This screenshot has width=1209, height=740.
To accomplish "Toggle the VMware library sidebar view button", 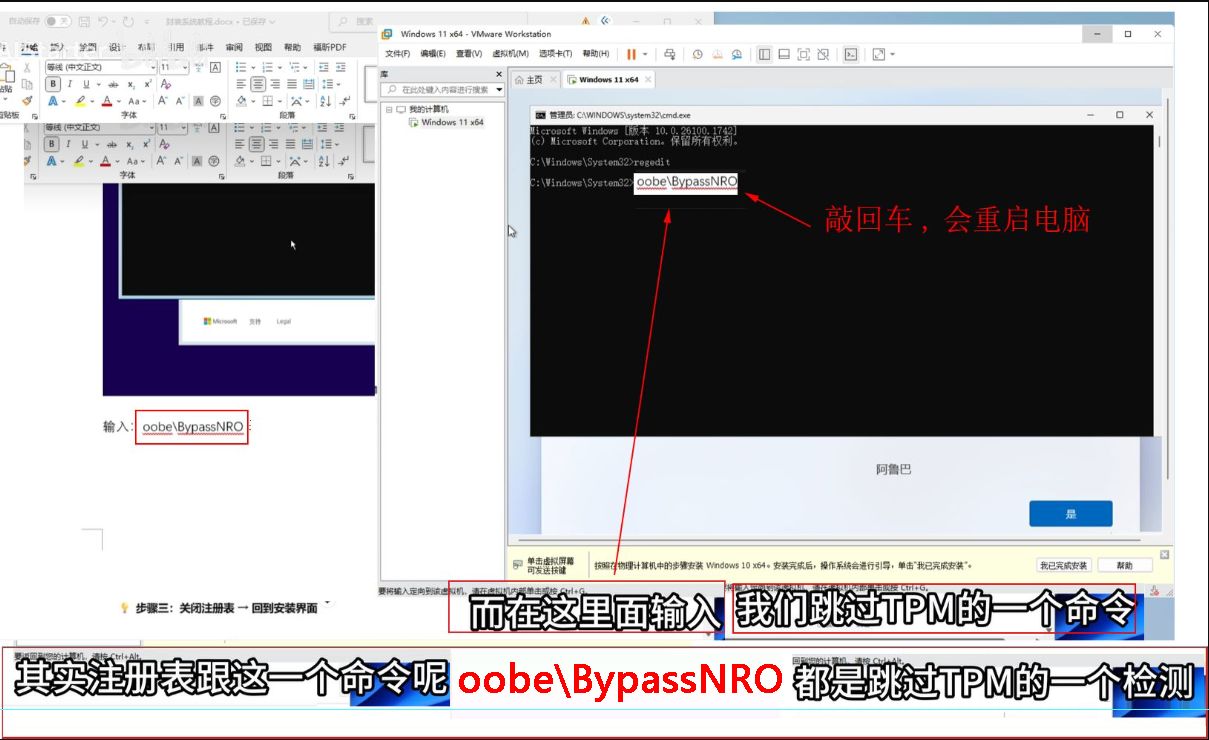I will 765,54.
